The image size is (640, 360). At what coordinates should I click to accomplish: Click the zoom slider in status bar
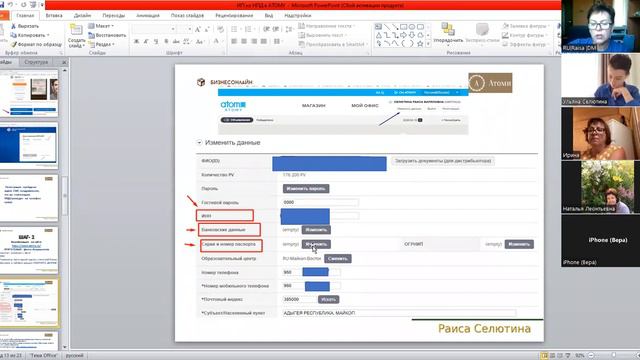pyautogui.click(x=613, y=356)
